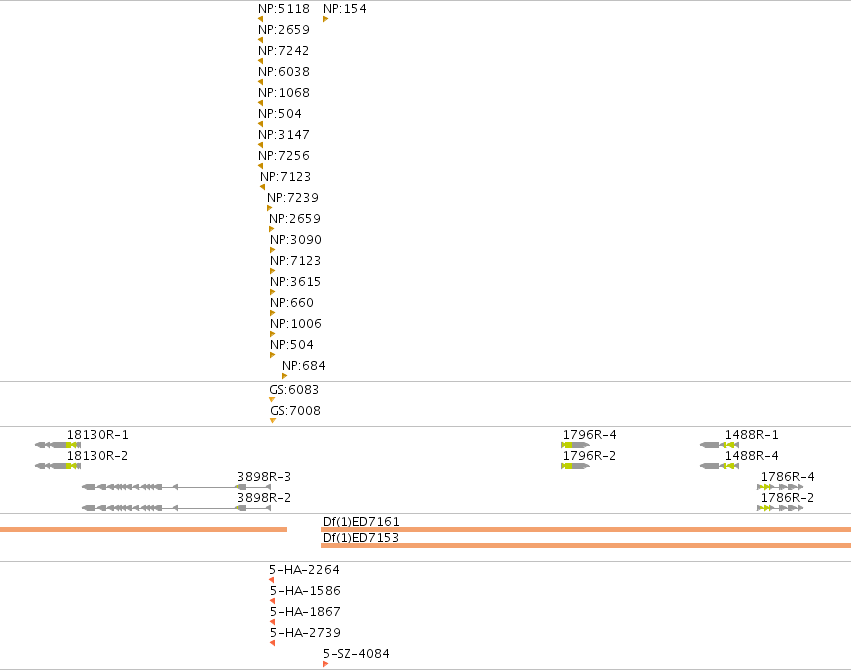Open the 18130R-2 label
This screenshot has height=670, width=851.
[97, 456]
